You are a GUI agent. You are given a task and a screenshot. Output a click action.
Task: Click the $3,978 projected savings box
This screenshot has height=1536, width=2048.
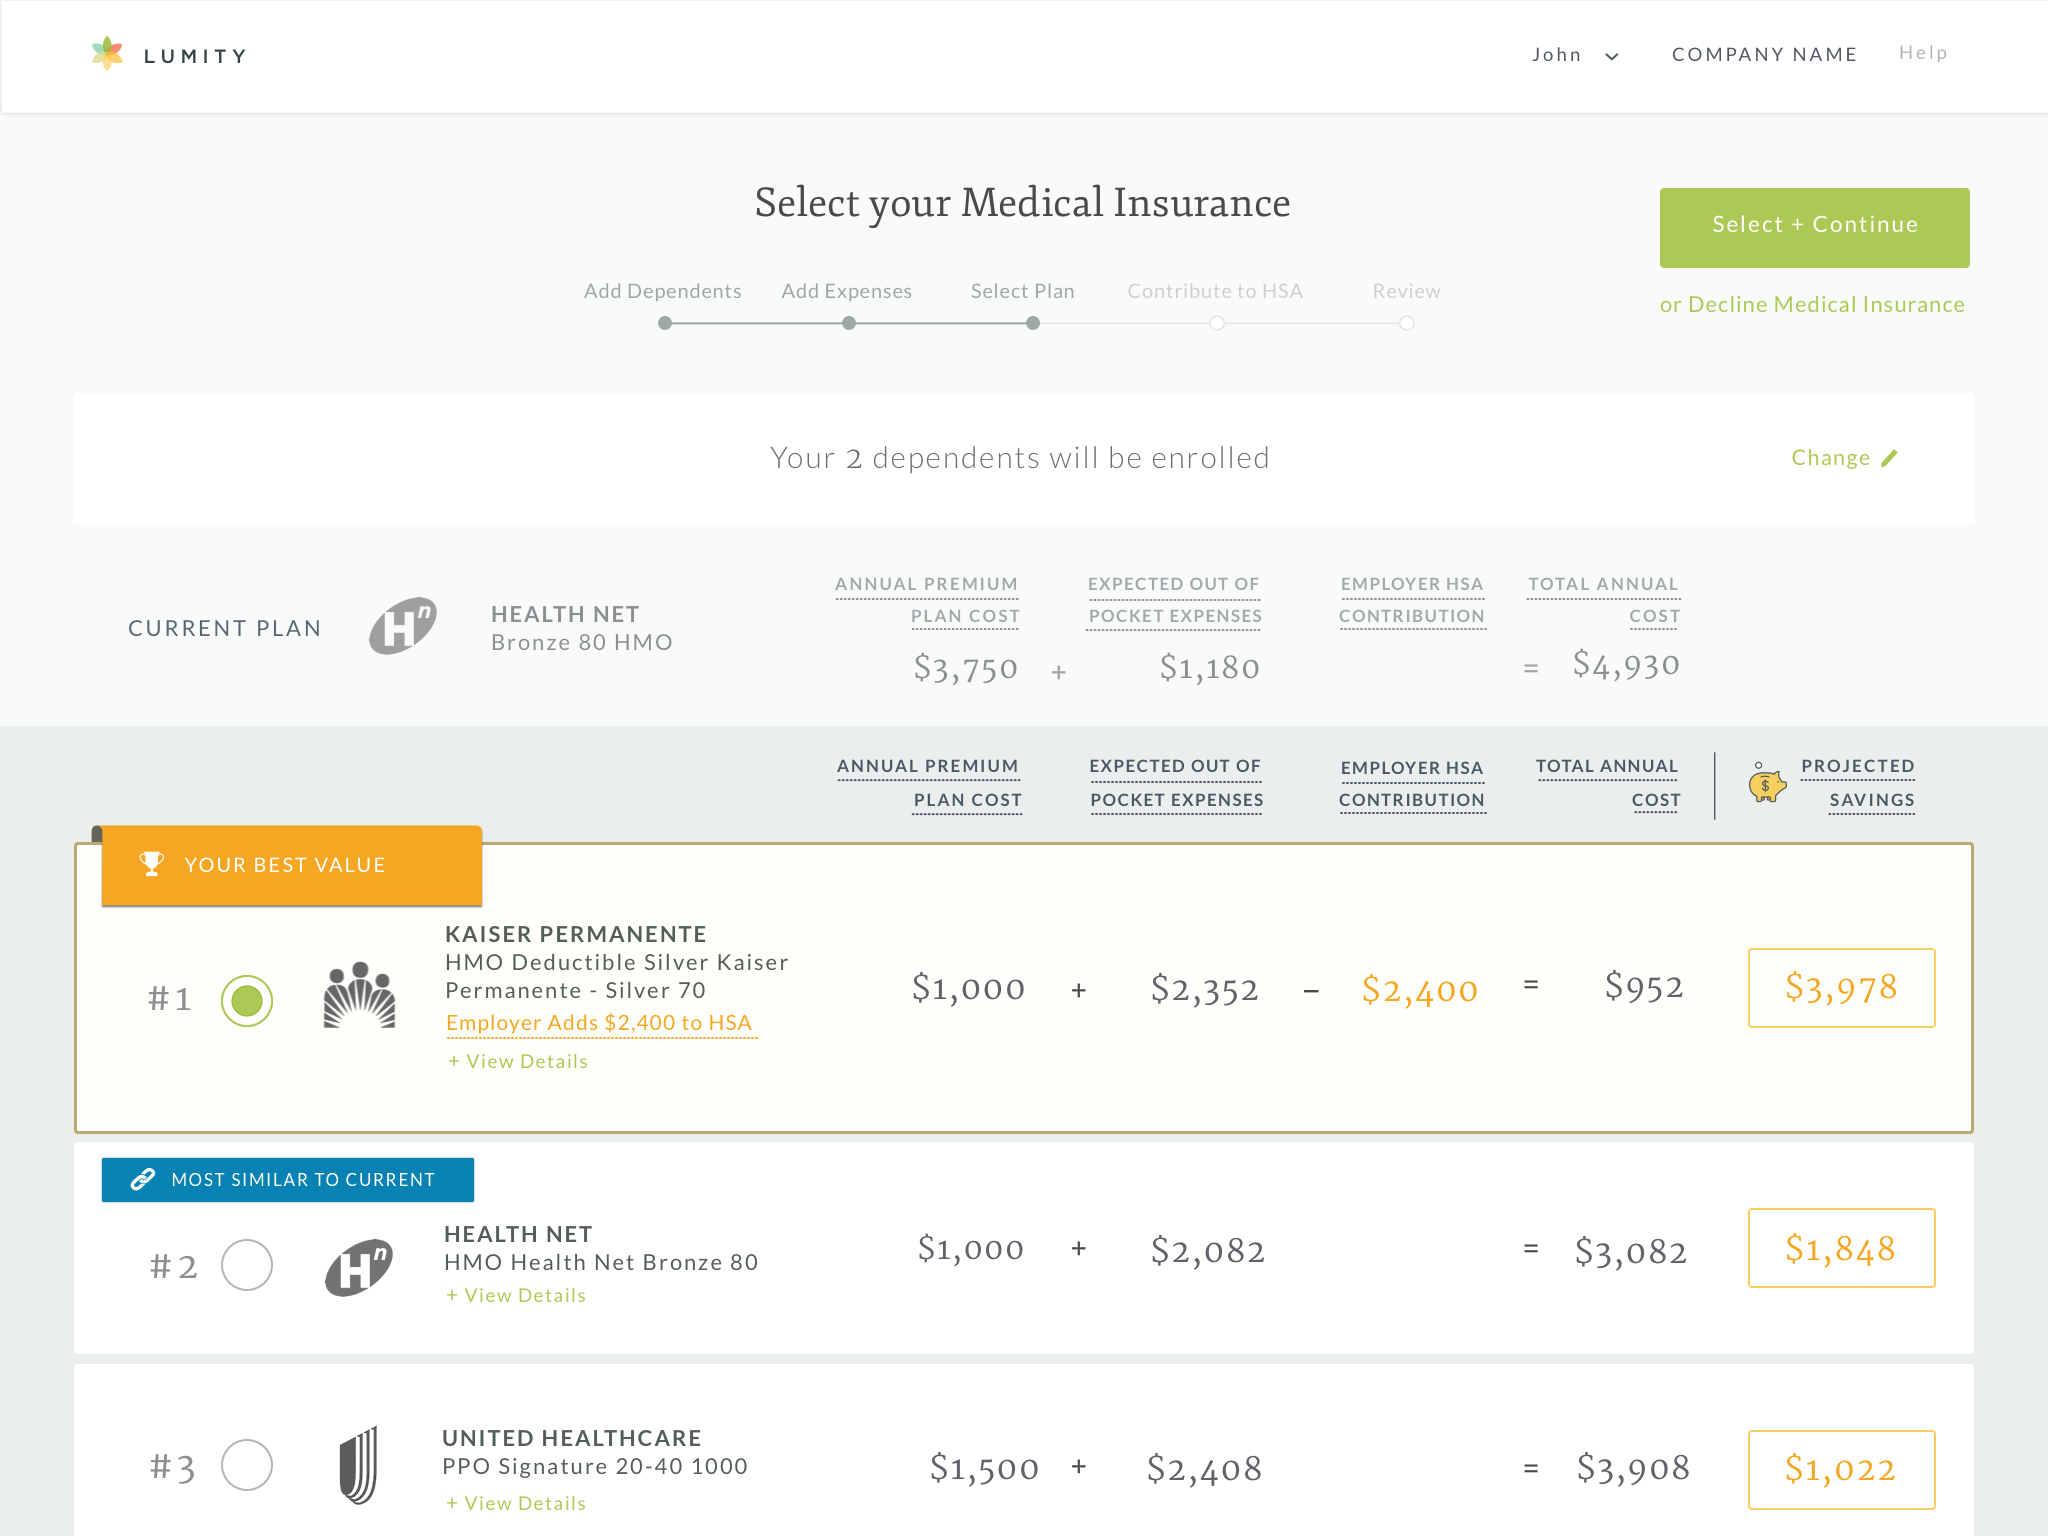tap(1842, 988)
